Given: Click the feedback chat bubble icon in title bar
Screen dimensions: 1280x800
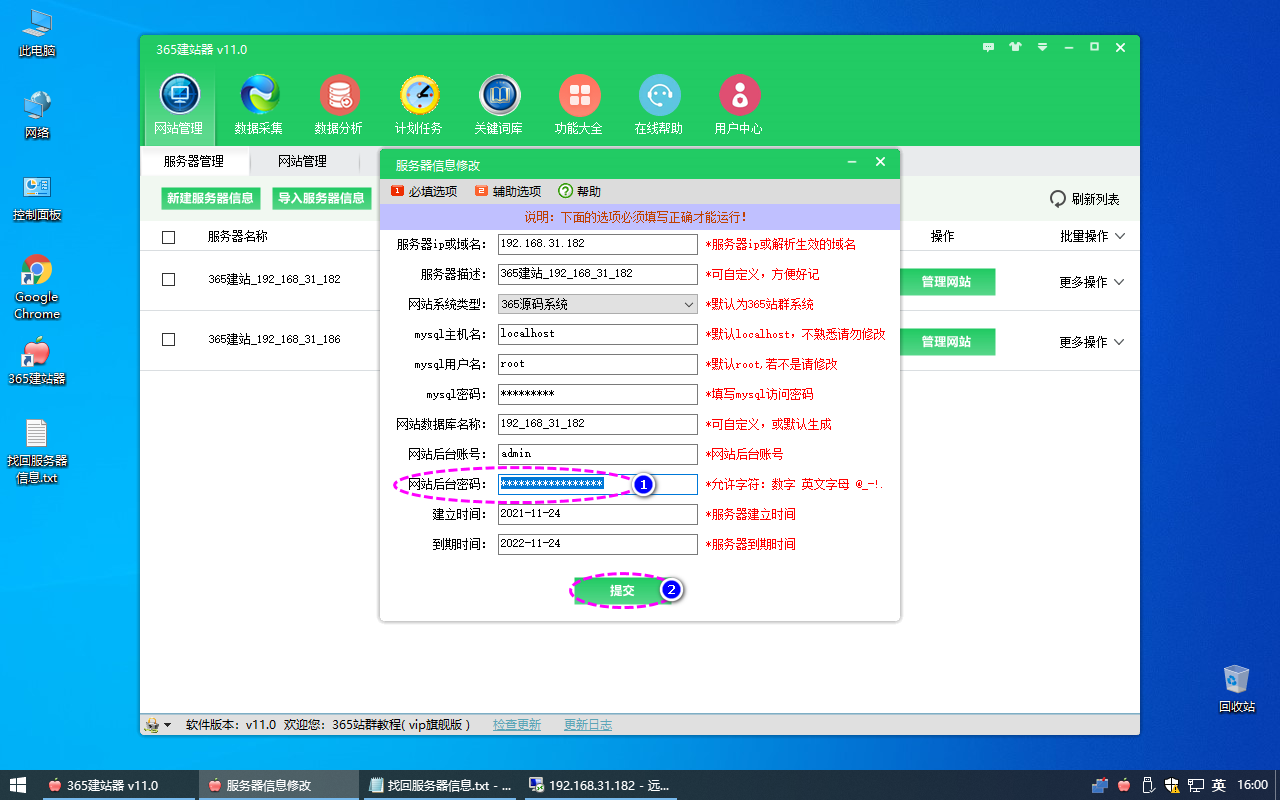Looking at the screenshot, I should [x=989, y=47].
